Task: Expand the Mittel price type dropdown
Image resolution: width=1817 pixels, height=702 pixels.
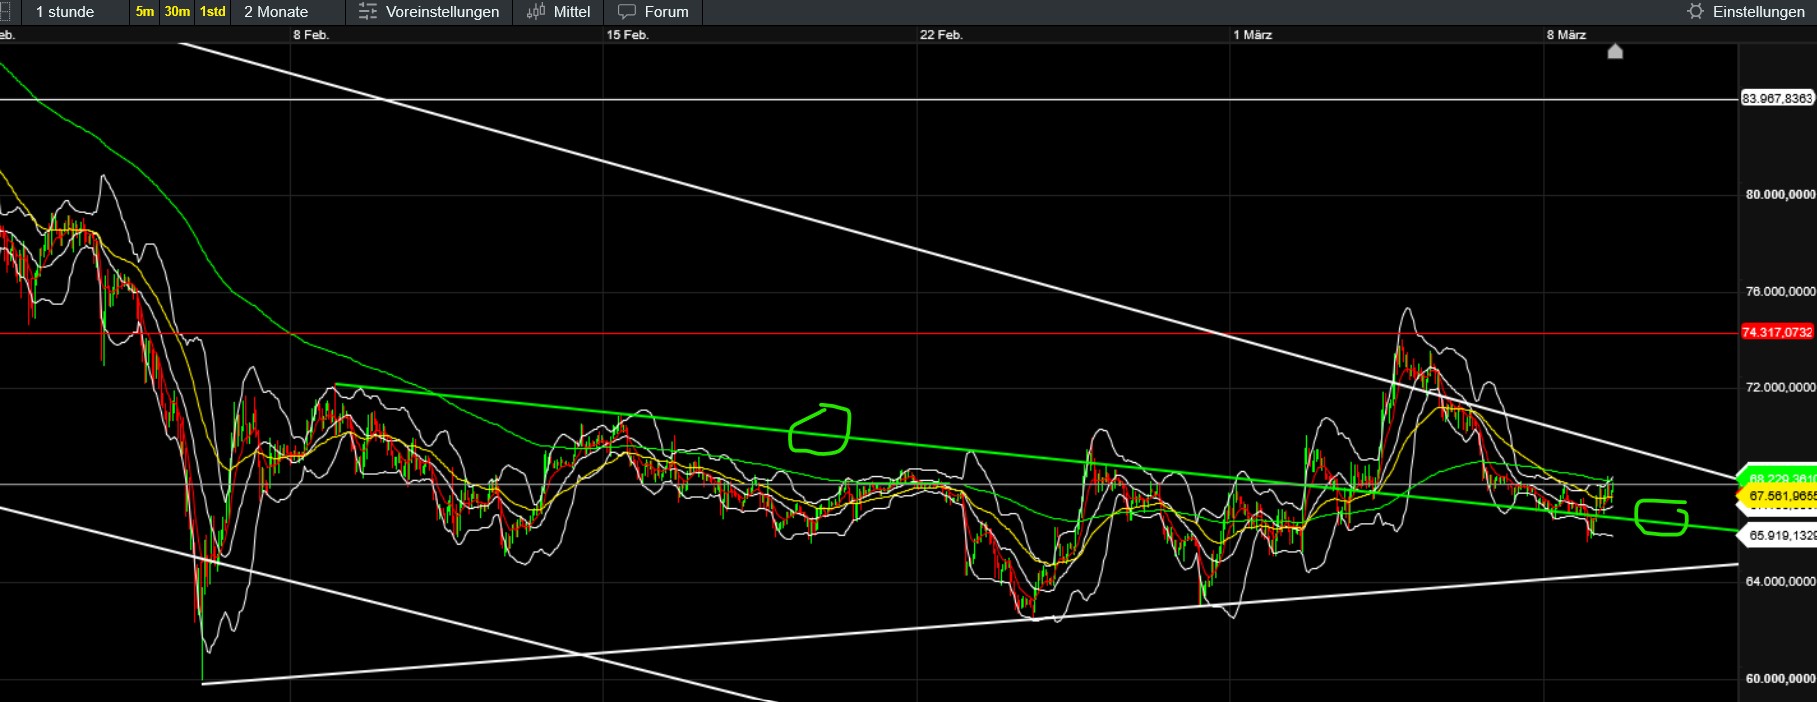Action: (571, 12)
